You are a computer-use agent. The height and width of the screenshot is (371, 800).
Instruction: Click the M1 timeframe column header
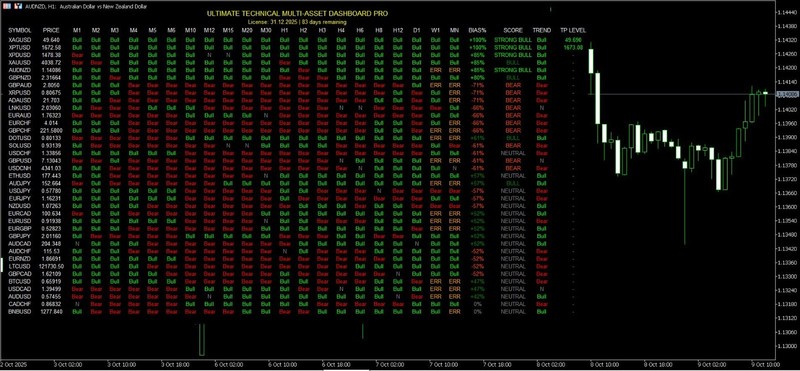pyautogui.click(x=77, y=31)
